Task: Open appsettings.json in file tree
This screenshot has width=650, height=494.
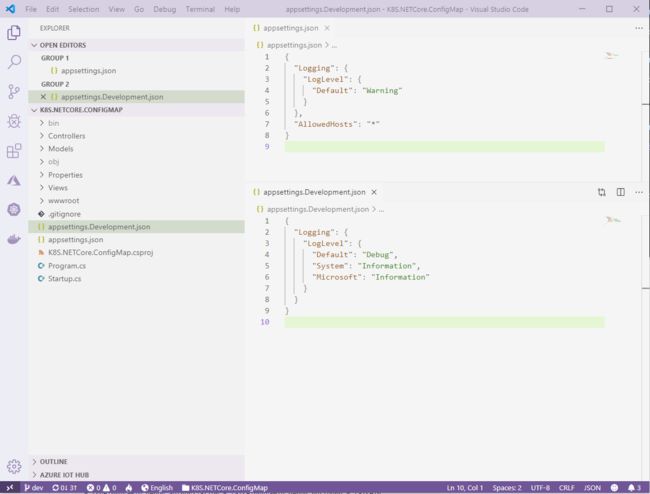Action: point(137,240)
